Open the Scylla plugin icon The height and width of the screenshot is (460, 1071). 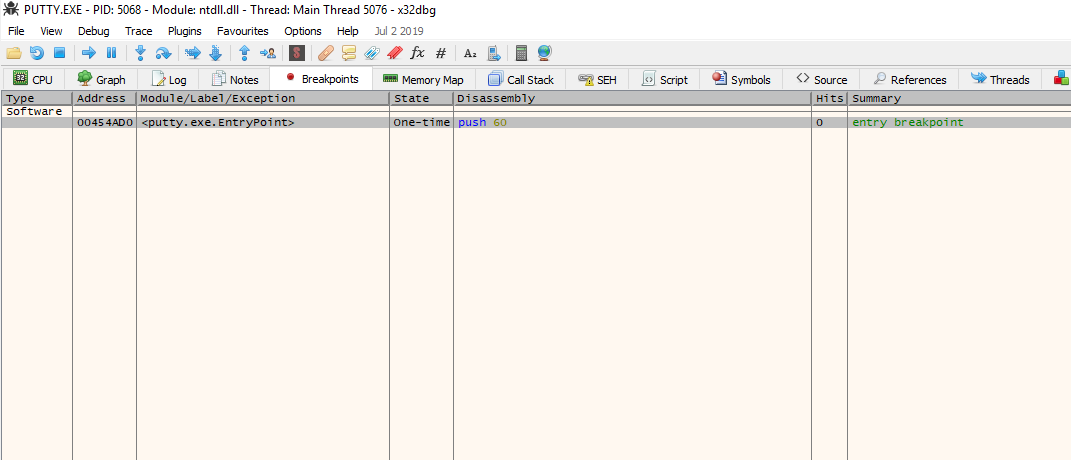click(x=296, y=53)
